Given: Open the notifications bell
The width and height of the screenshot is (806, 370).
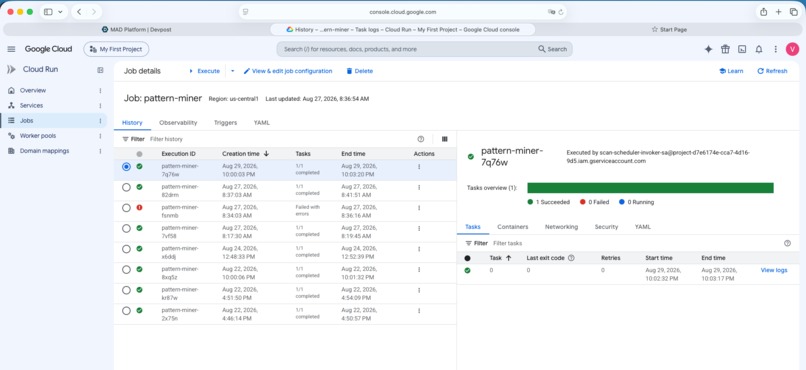Looking at the screenshot, I should tap(759, 49).
